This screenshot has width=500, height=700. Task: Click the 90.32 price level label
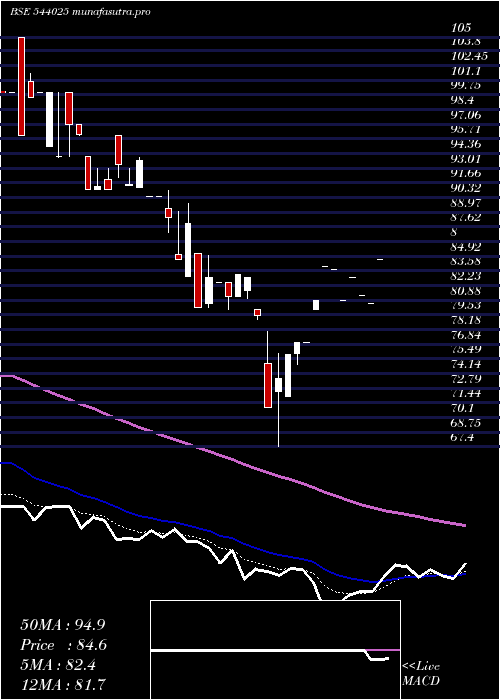tap(466, 189)
